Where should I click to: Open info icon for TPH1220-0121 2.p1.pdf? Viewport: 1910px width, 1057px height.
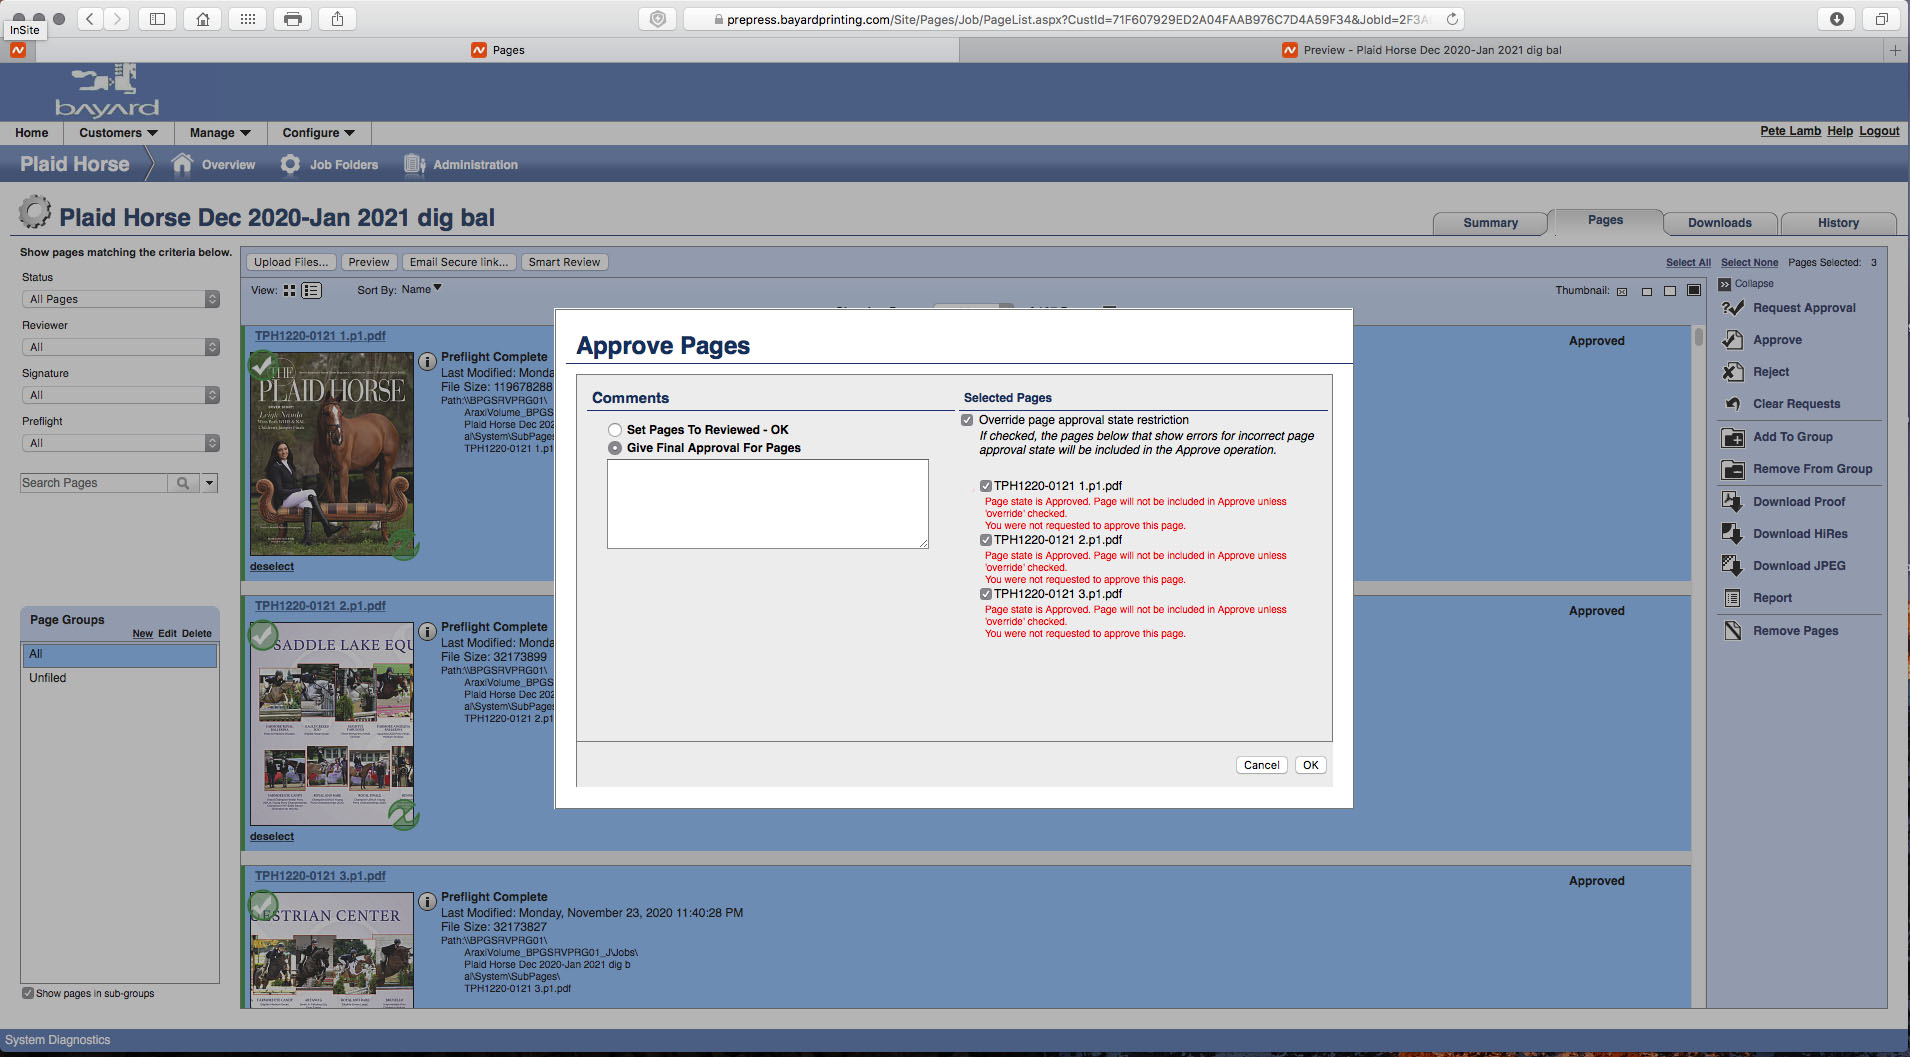pos(427,631)
